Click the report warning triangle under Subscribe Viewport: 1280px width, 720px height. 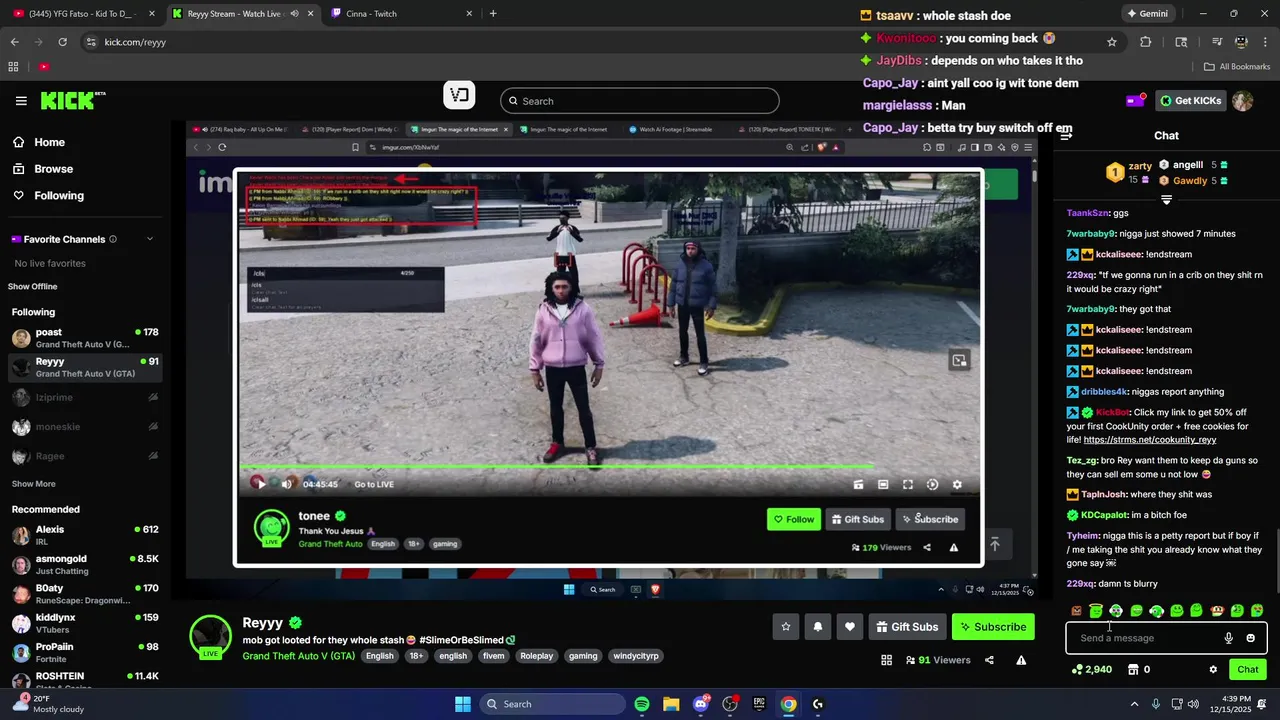[x=1021, y=660]
